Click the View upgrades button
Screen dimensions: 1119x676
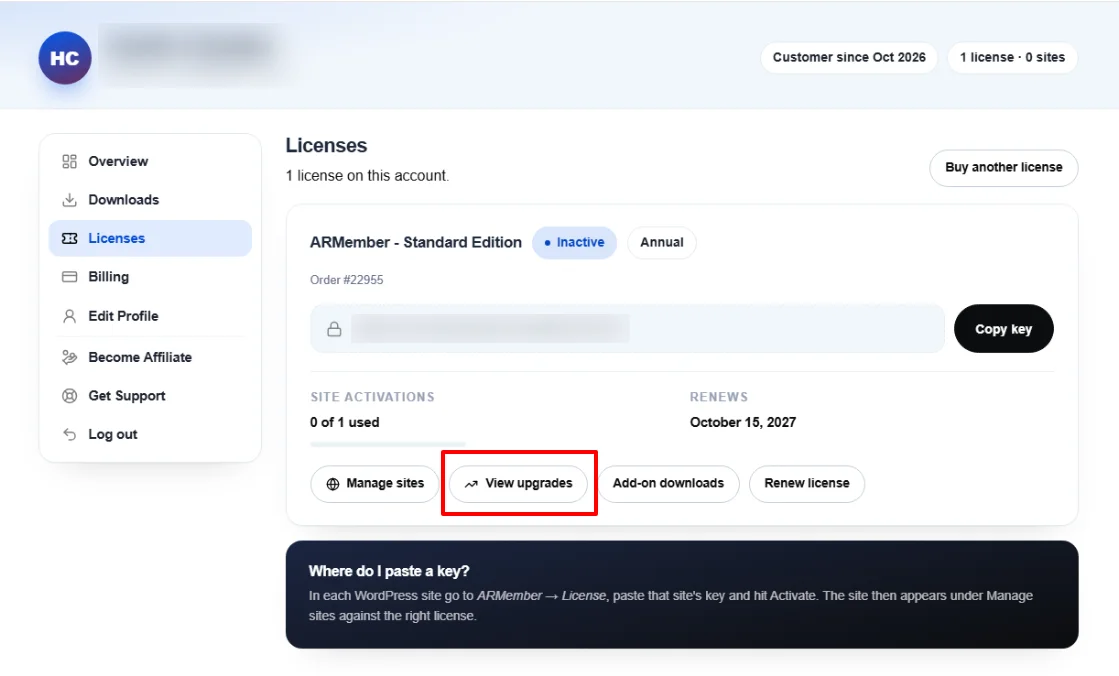click(519, 484)
